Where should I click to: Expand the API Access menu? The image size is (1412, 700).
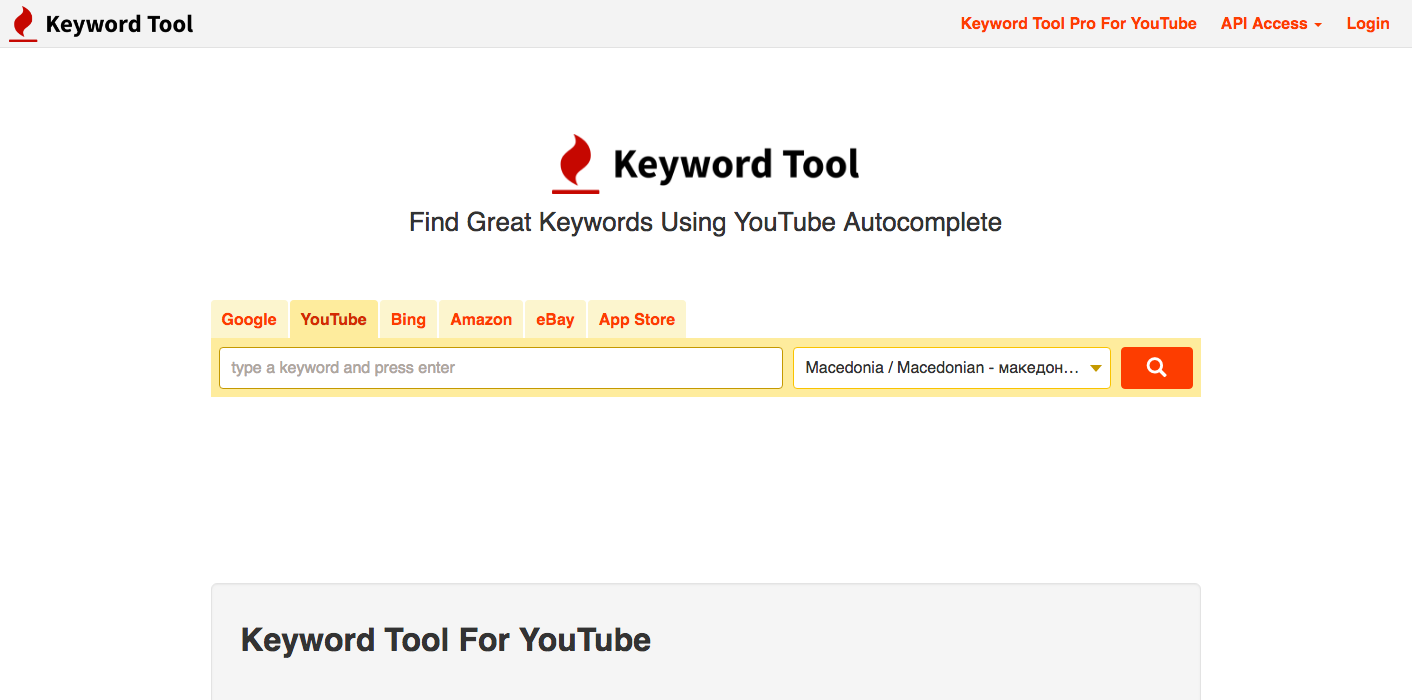[1271, 24]
